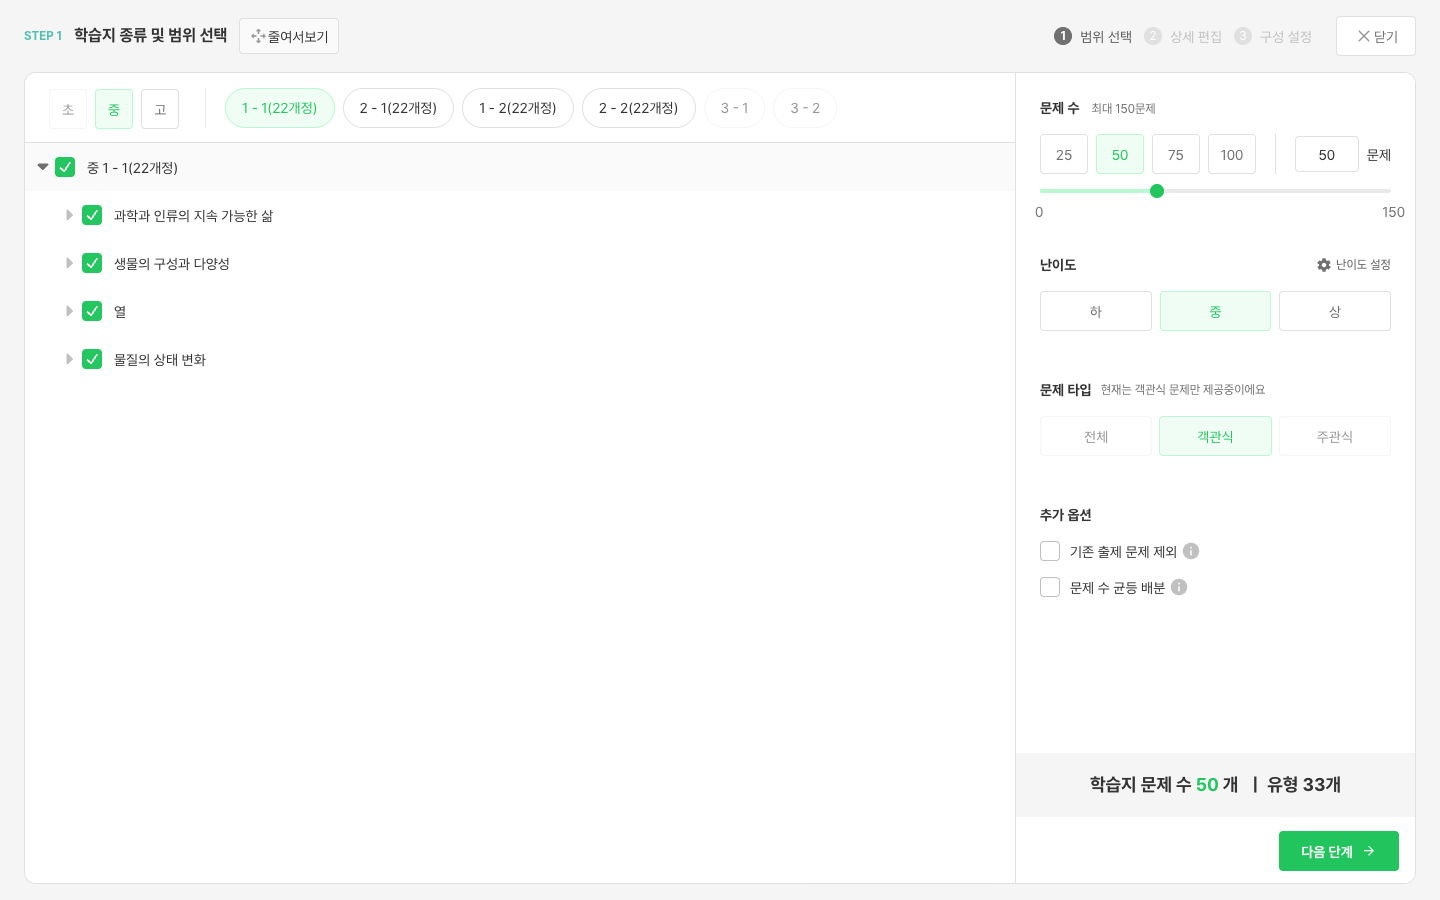Choose 하 difficulty

pyautogui.click(x=1096, y=311)
